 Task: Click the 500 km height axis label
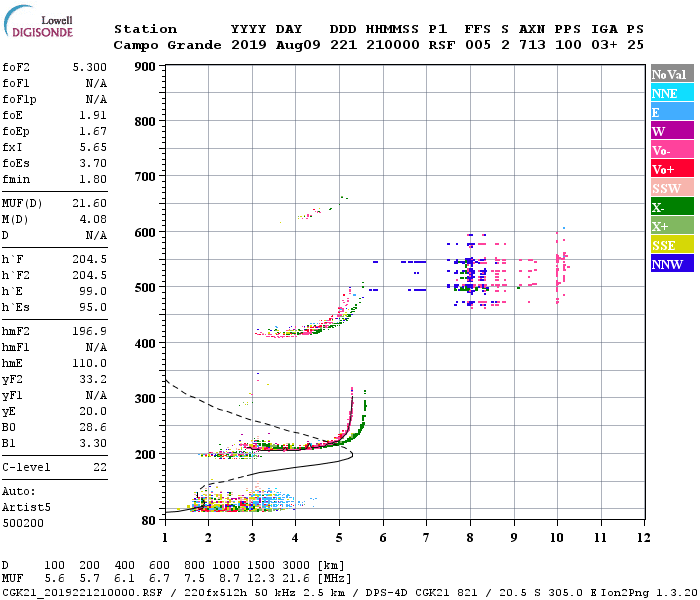click(x=146, y=288)
